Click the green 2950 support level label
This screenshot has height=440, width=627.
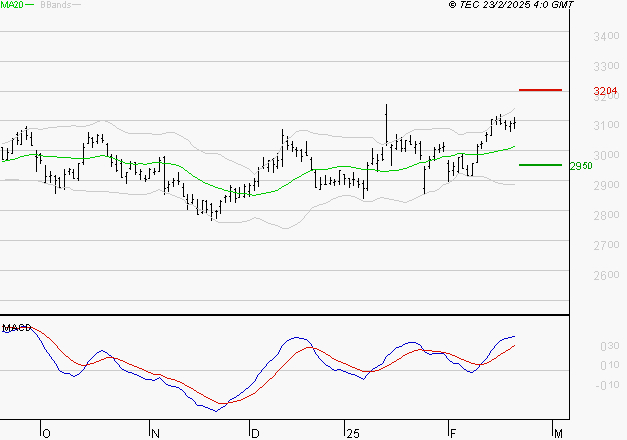[581, 166]
